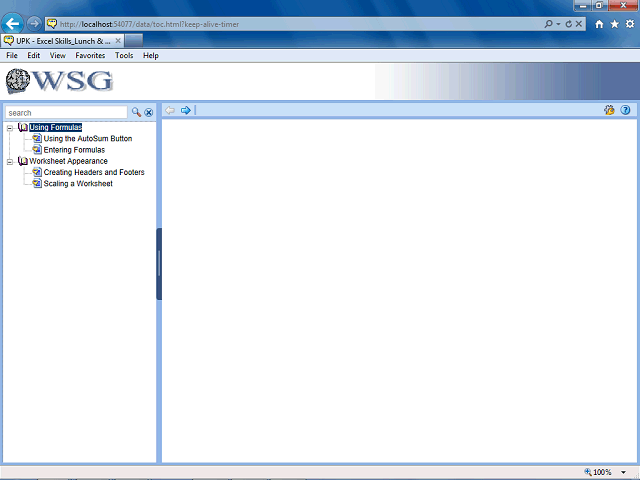Open the address bar dropdown arrow
Image resolution: width=640 pixels, height=480 pixels.
pos(558,24)
